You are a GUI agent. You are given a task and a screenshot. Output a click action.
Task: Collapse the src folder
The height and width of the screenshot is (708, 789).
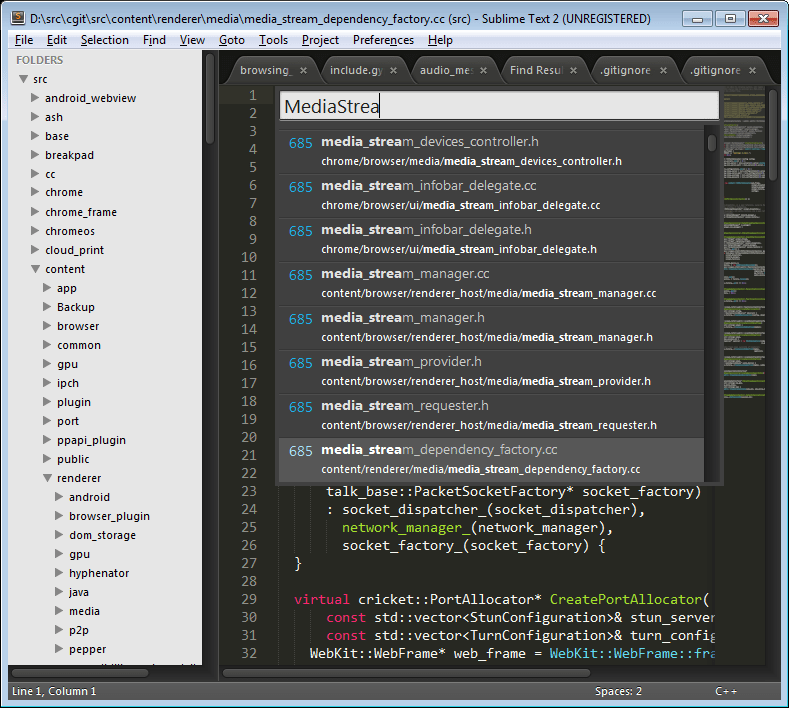coord(23,79)
